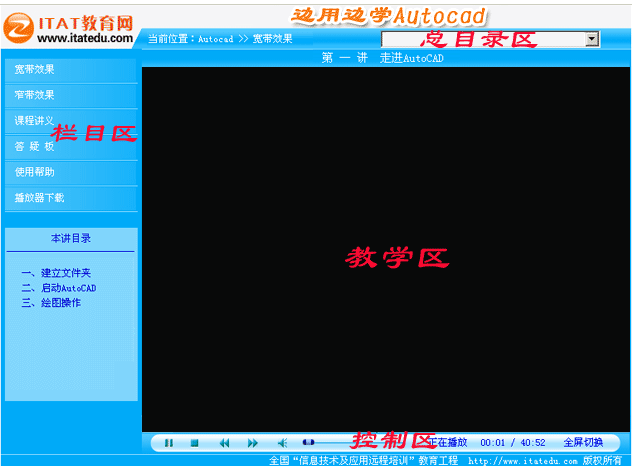Open the master catalog dropdown arrow

point(592,39)
